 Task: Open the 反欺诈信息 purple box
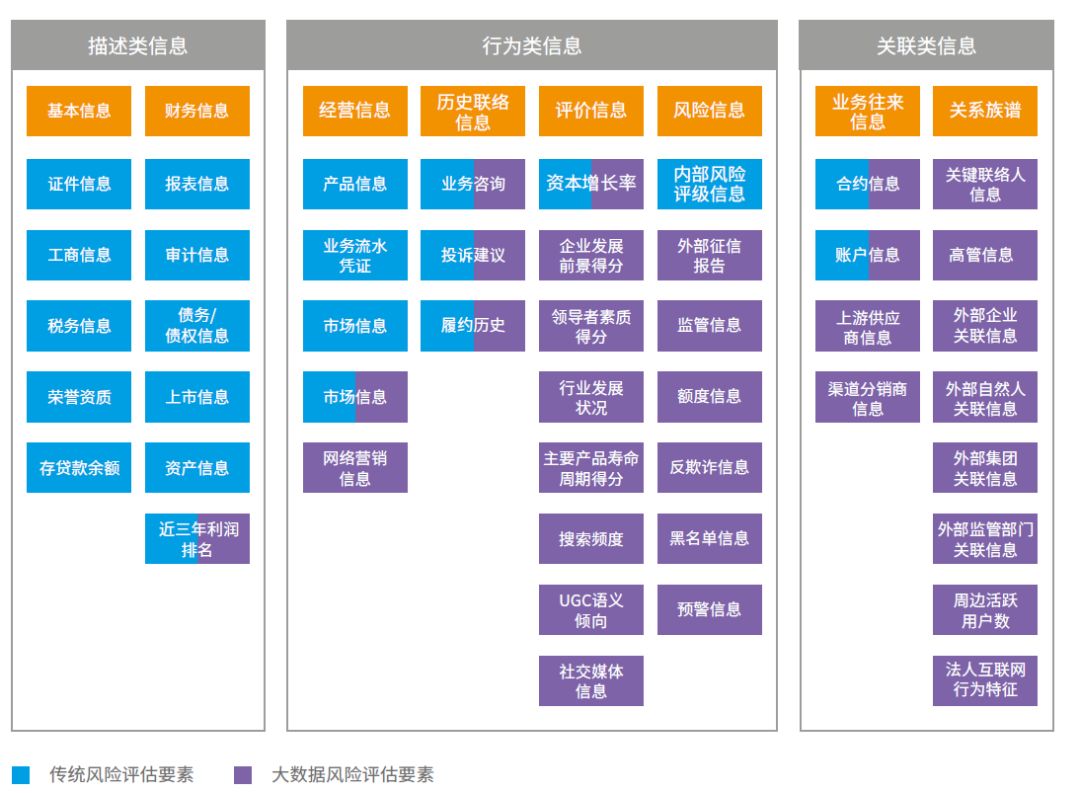pyautogui.click(x=709, y=468)
